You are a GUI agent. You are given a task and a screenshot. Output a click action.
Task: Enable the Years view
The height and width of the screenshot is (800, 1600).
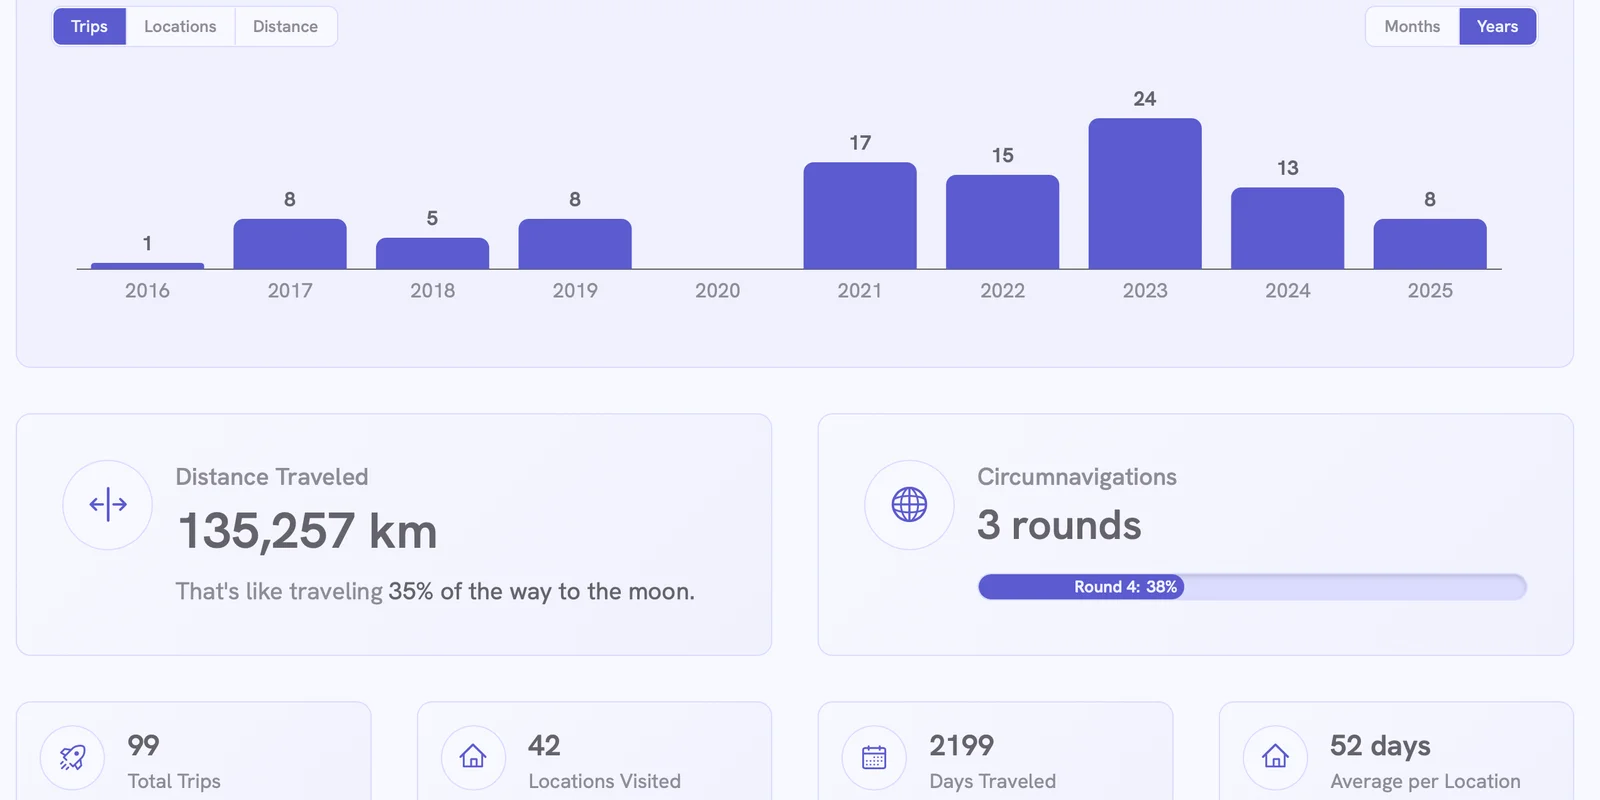[x=1497, y=26]
